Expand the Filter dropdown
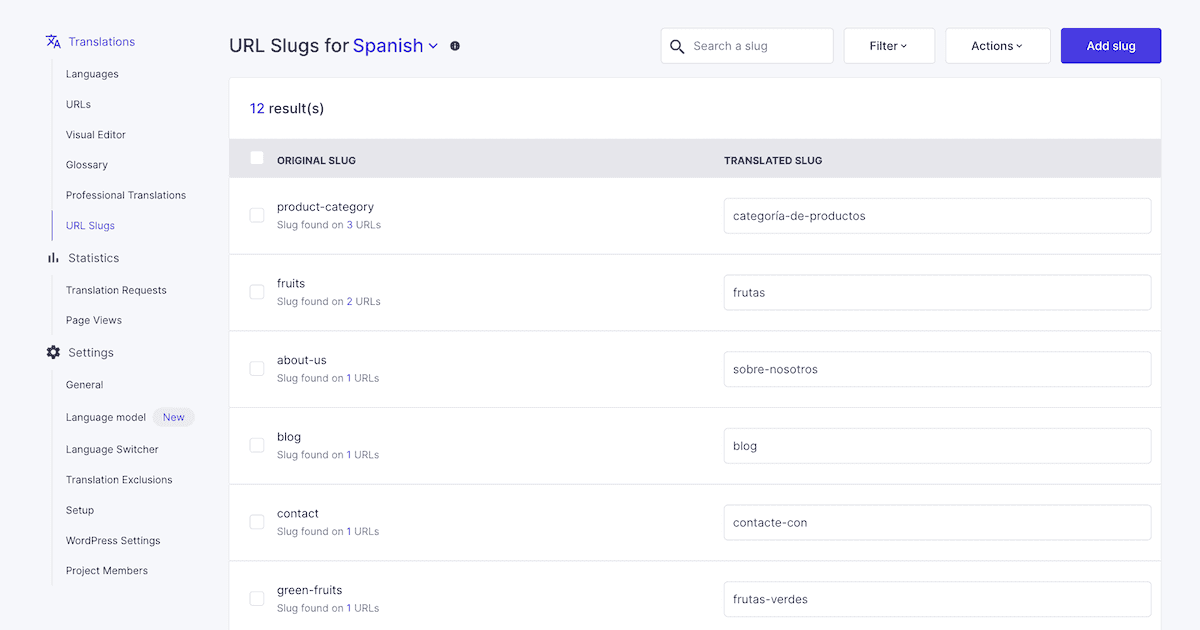This screenshot has width=1200, height=630. [889, 46]
